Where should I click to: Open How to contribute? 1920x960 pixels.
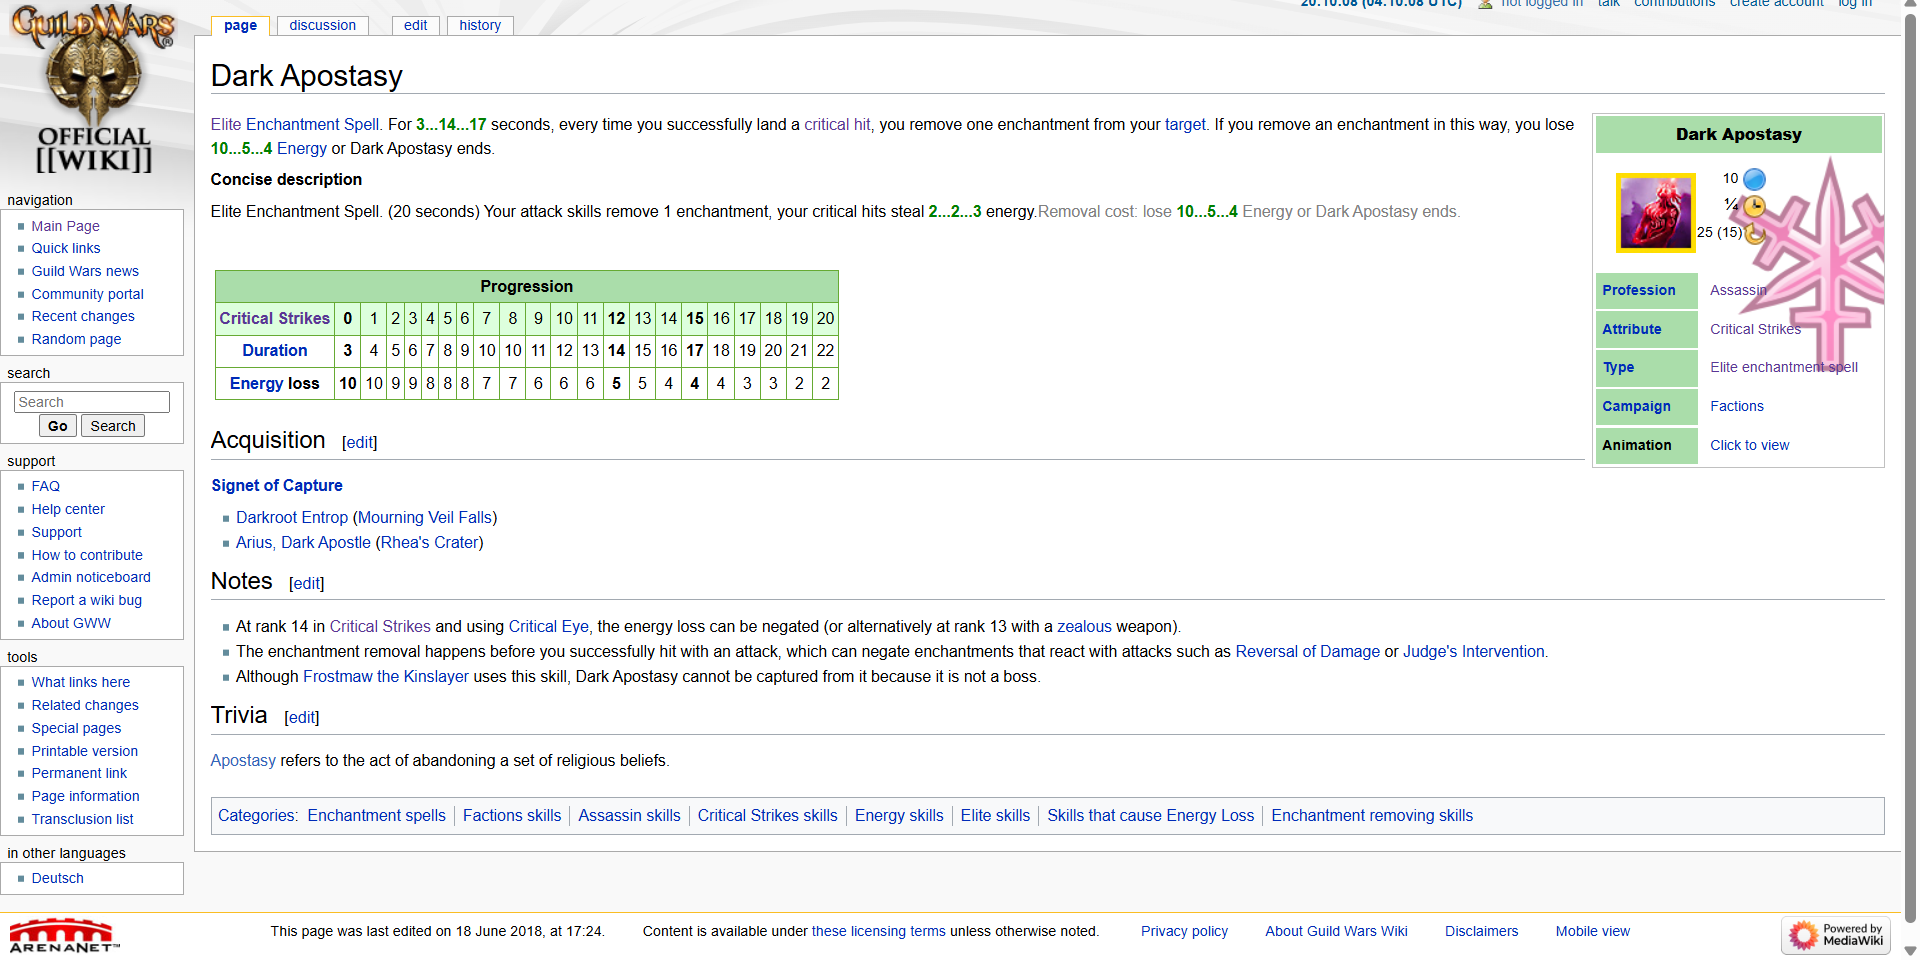(87, 555)
